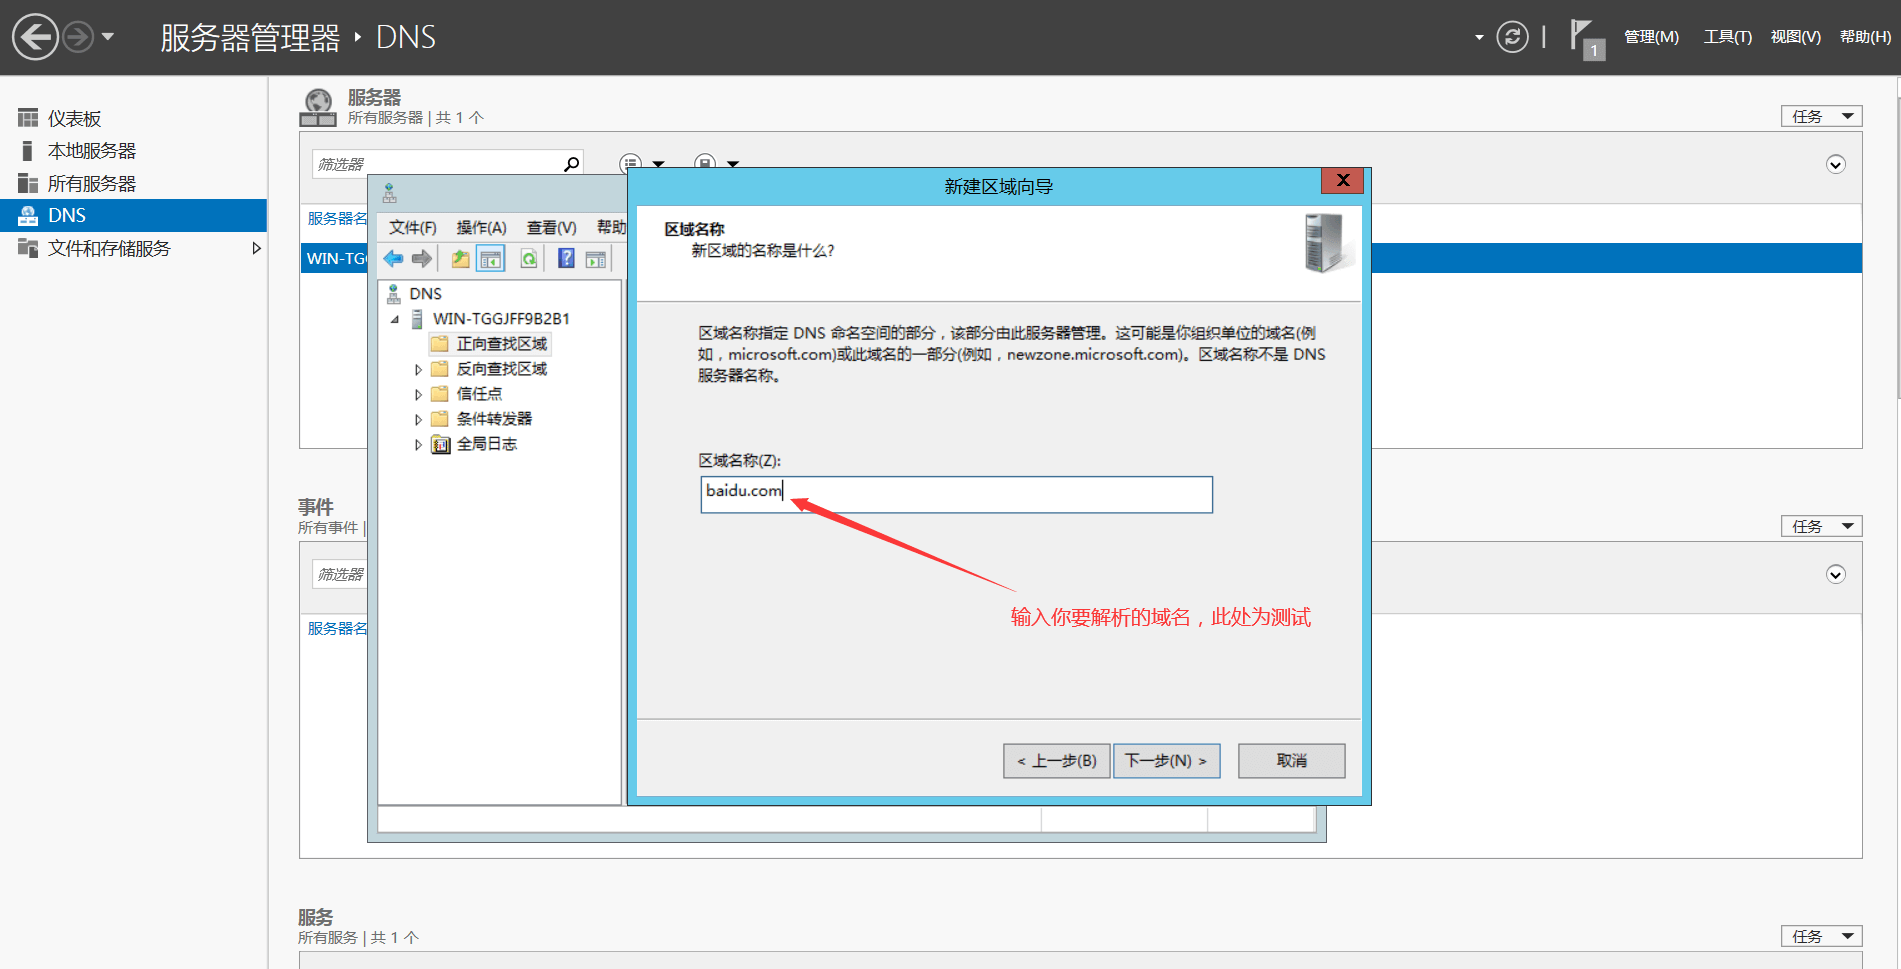The image size is (1901, 969).
Task: Click the 下一步(N) button
Action: (1166, 761)
